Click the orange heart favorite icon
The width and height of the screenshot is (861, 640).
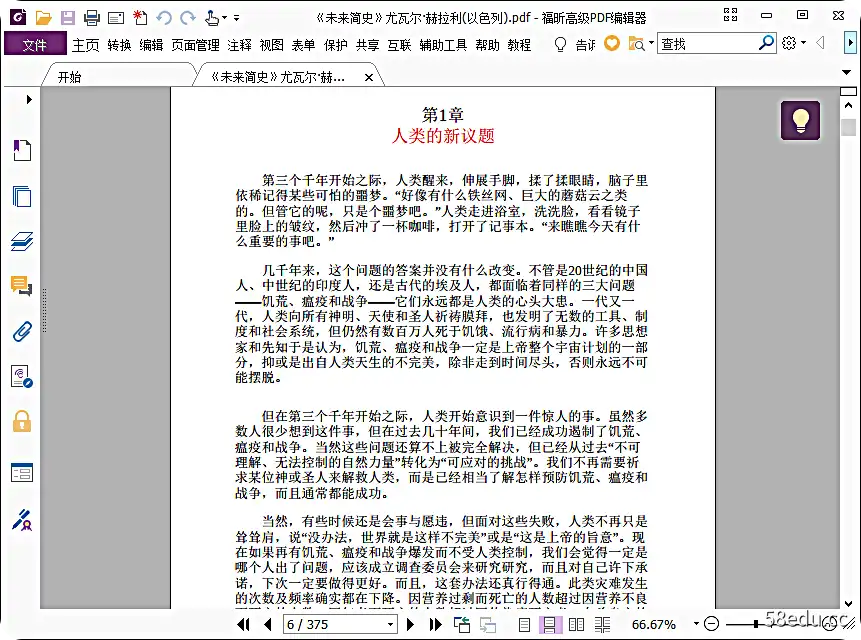click(x=612, y=43)
